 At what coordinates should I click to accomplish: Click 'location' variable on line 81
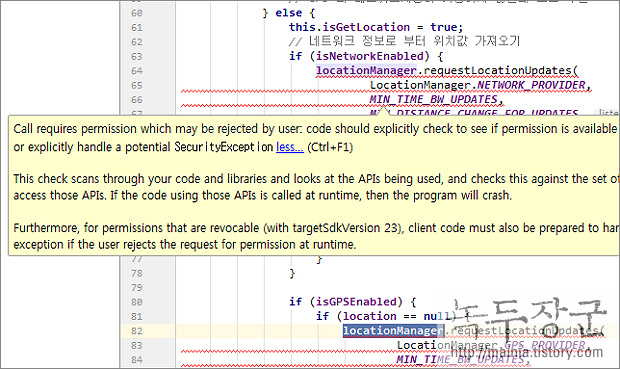click(369, 316)
